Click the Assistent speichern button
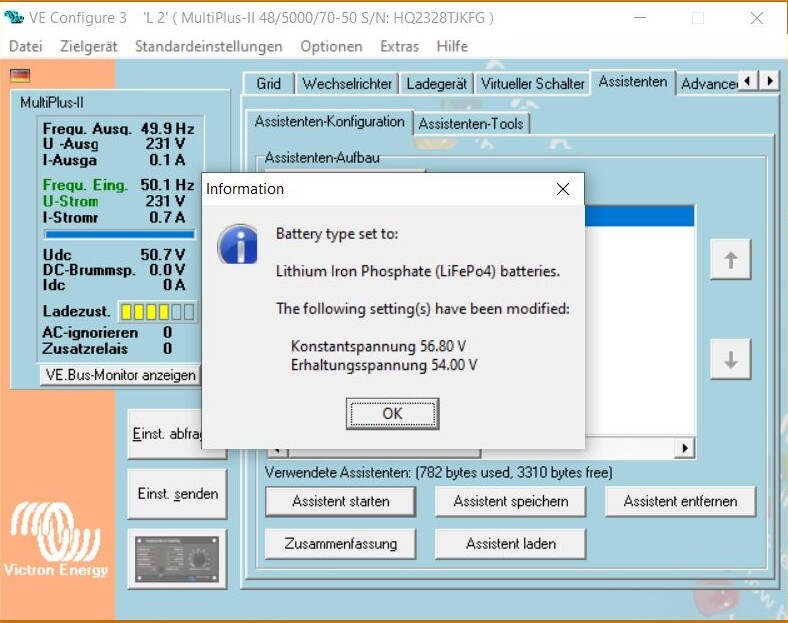 click(511, 501)
